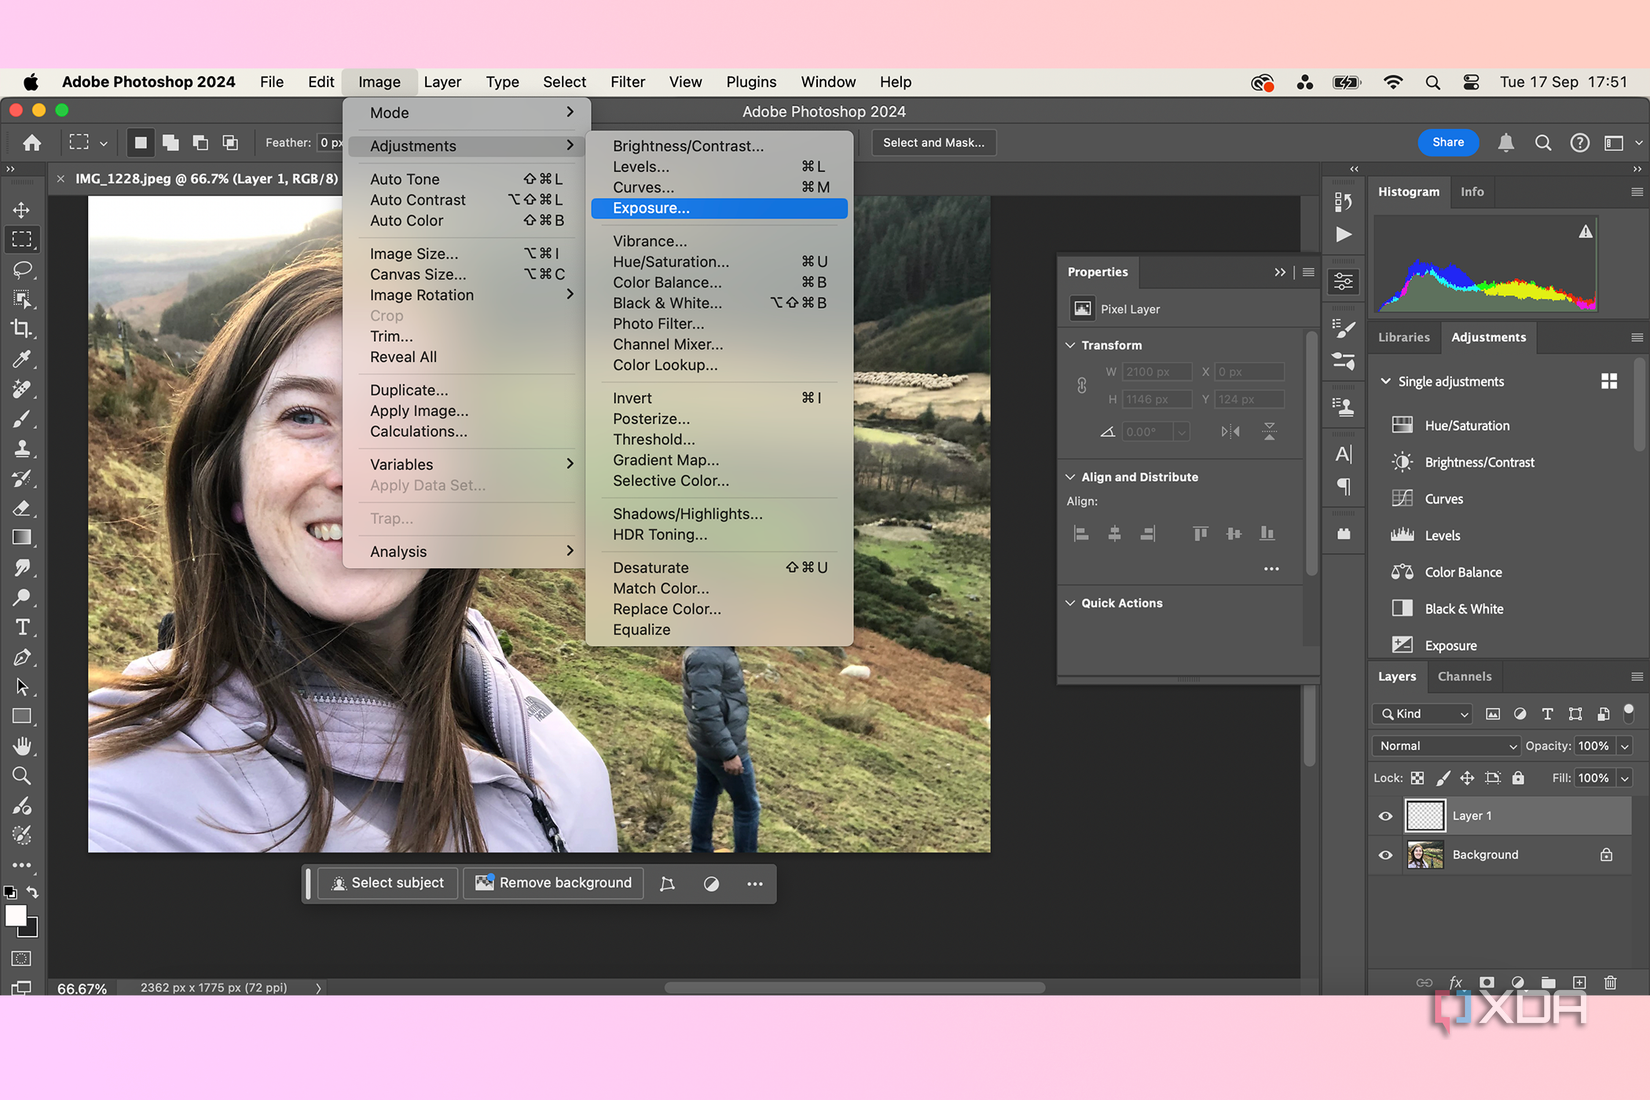Viewport: 1650px width, 1100px height.
Task: Select the Crop tool
Action: 22,328
